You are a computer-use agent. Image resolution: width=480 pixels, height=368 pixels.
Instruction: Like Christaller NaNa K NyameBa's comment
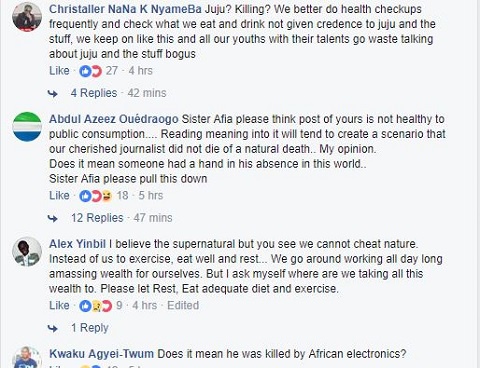[59, 71]
